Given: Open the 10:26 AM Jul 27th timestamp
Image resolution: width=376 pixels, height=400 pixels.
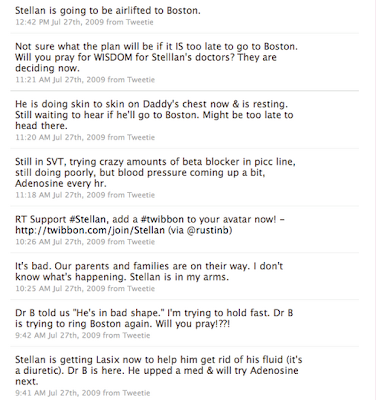Looking at the screenshot, I should [x=60, y=242].
